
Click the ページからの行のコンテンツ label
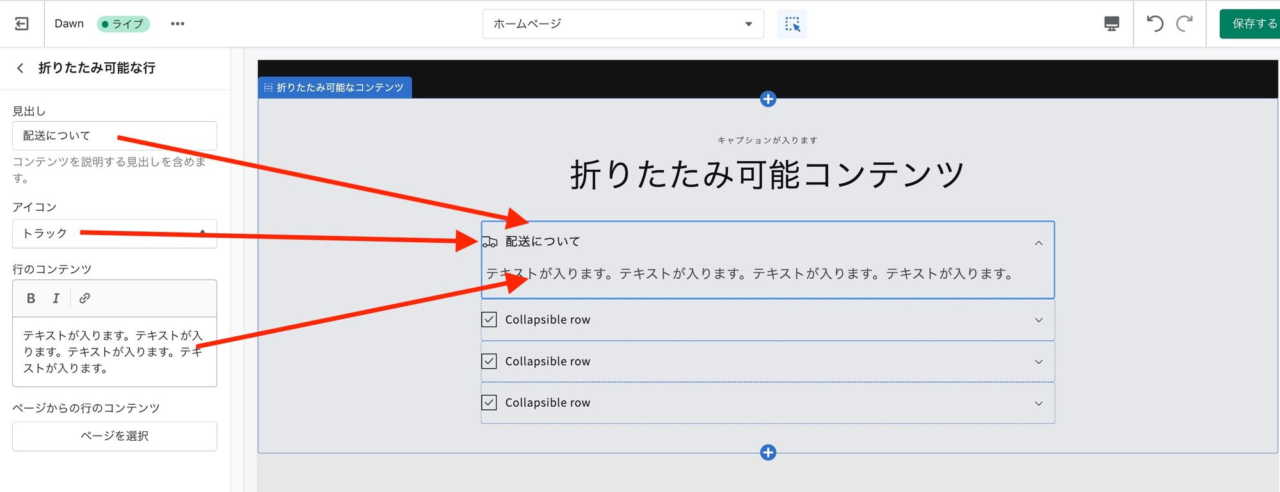86,408
